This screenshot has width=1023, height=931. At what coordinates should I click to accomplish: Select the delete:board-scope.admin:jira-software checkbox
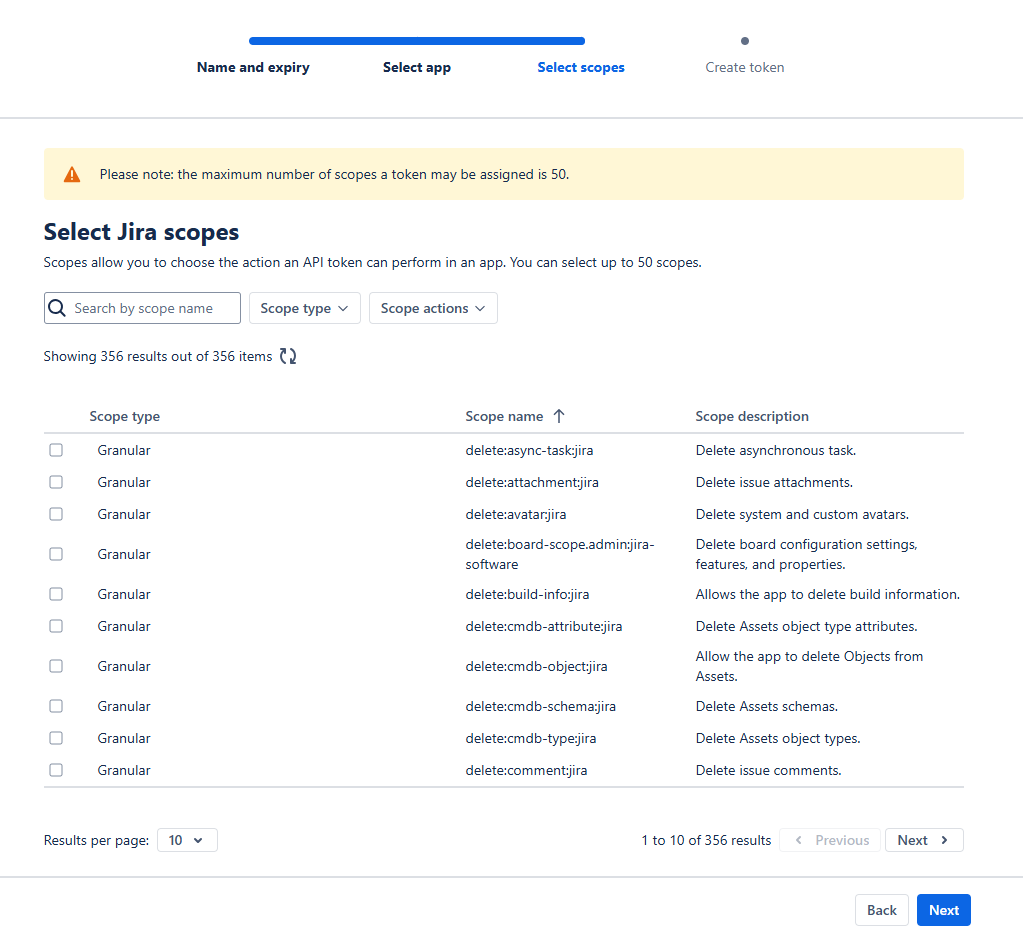click(56, 554)
